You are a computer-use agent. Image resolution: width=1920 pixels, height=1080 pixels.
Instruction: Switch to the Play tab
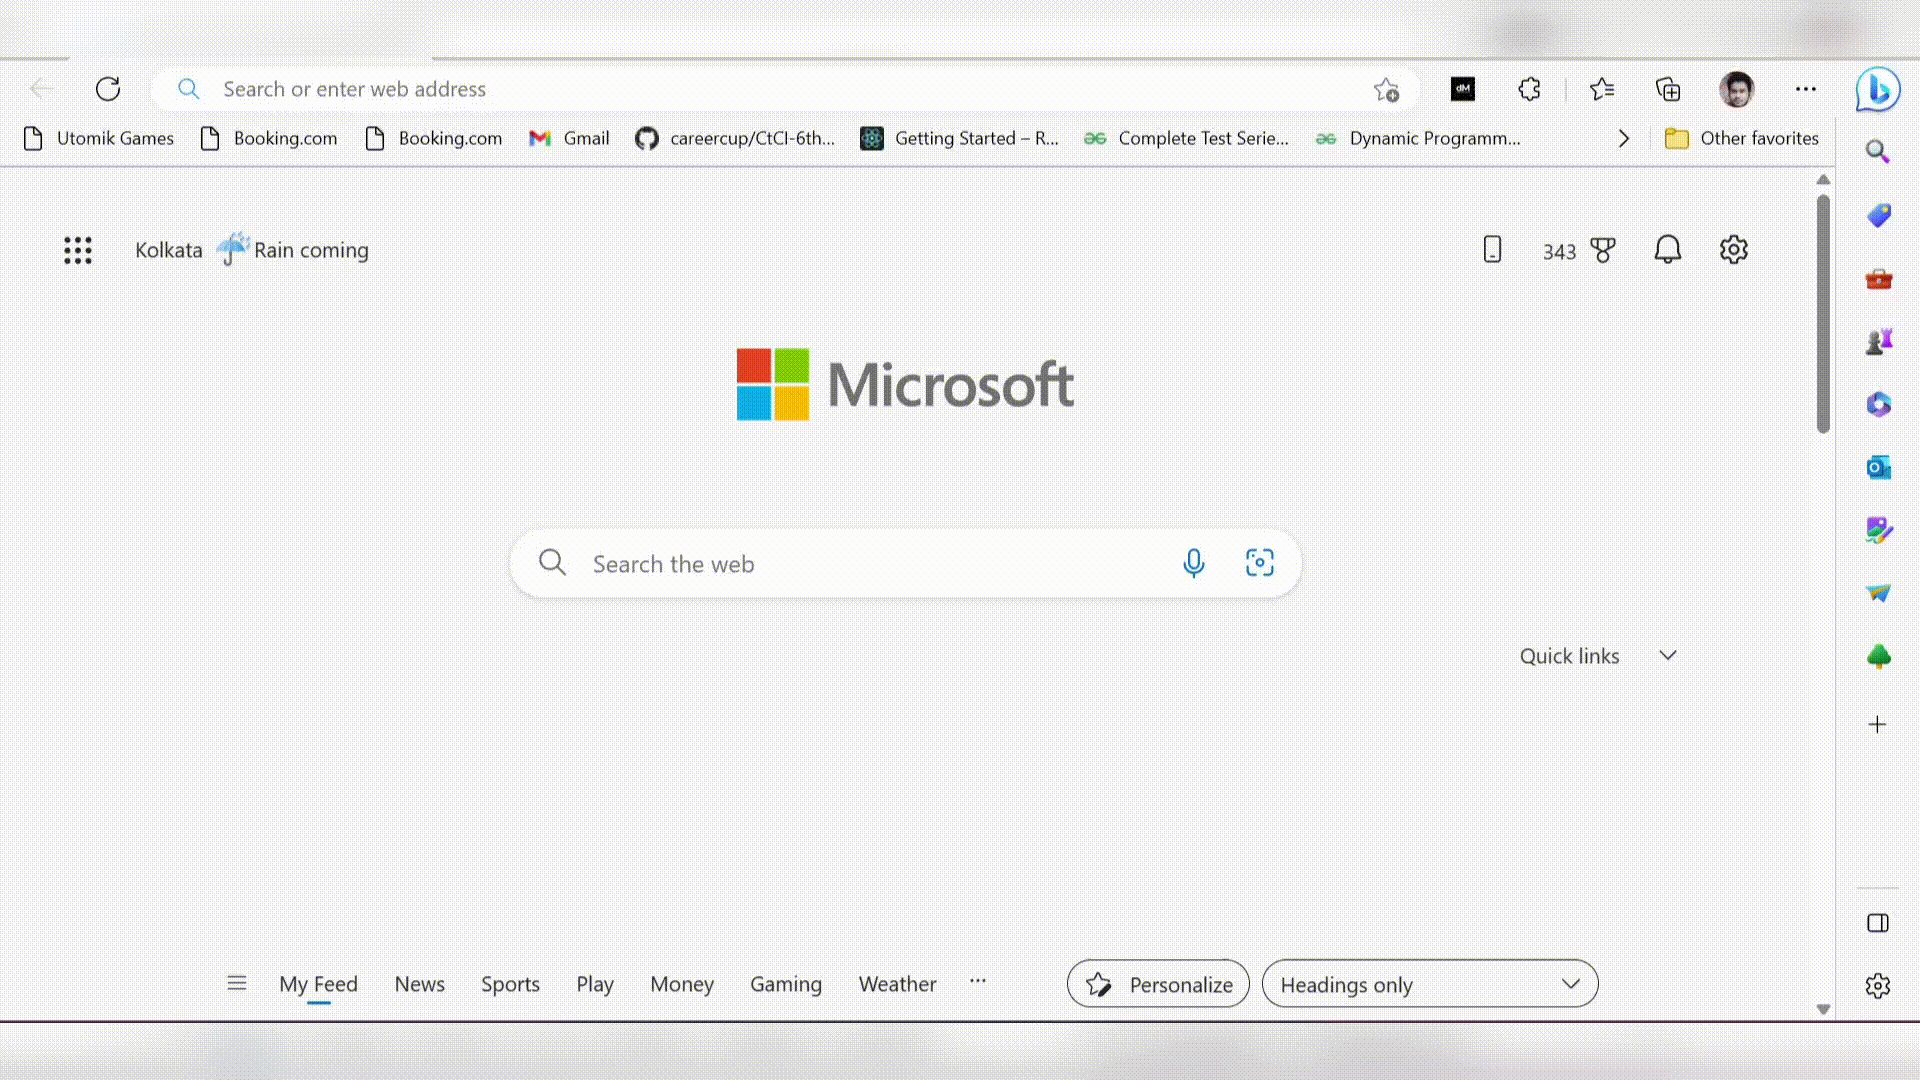(x=594, y=984)
